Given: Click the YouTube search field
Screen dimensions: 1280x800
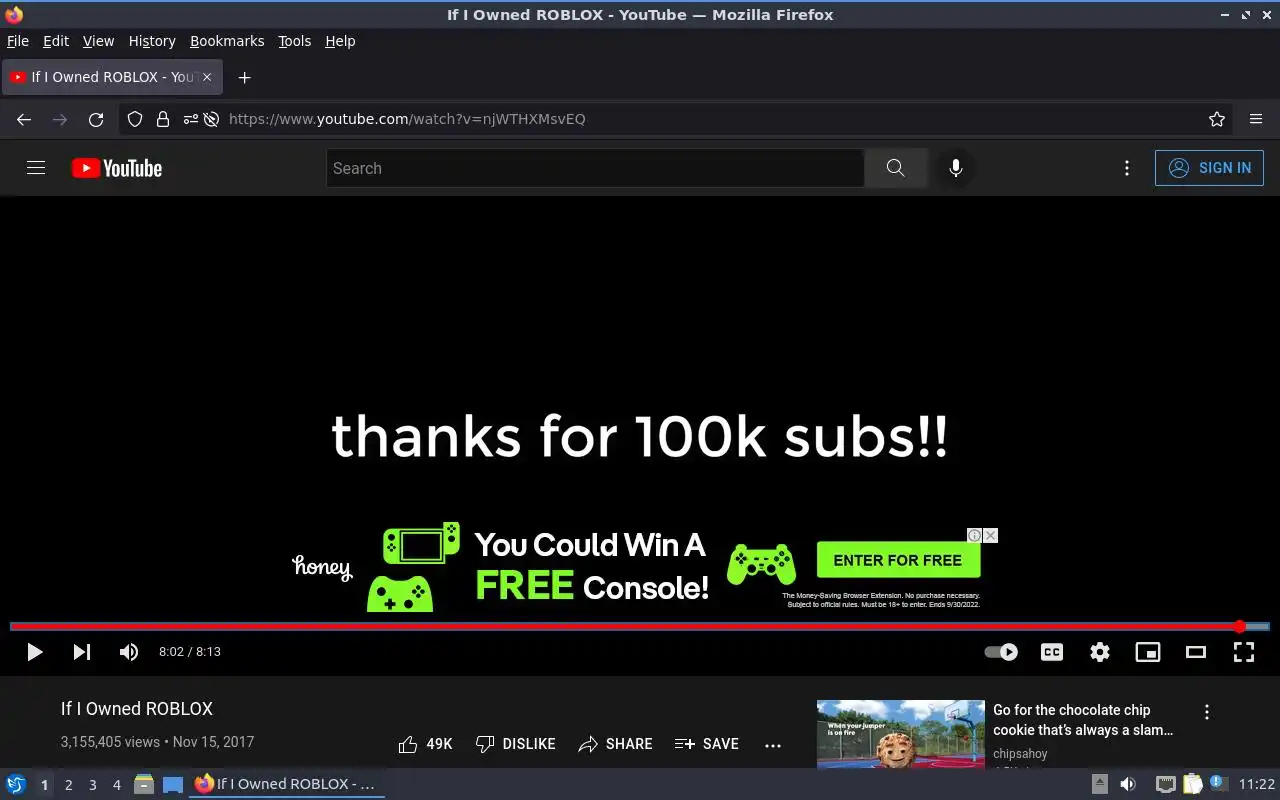Looking at the screenshot, I should [x=595, y=168].
